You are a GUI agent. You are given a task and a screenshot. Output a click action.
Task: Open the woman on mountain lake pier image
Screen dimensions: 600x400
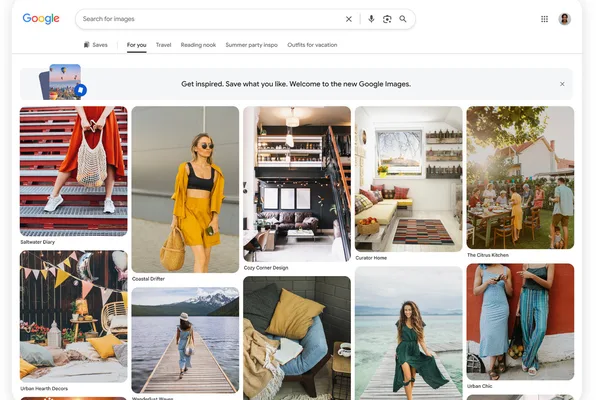[185, 340]
